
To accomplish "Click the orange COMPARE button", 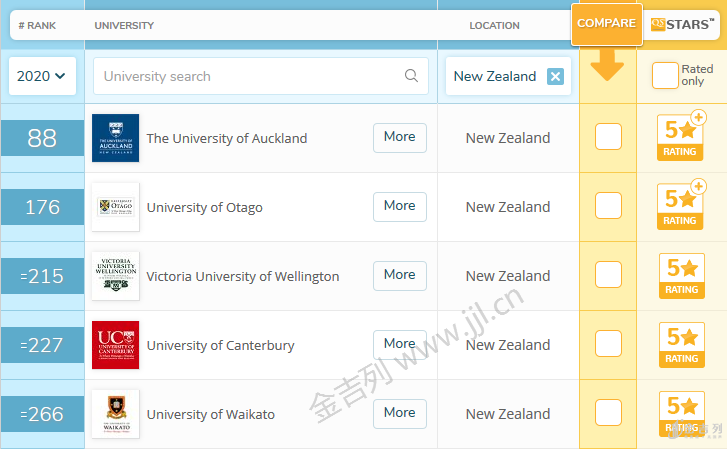I will tap(606, 24).
